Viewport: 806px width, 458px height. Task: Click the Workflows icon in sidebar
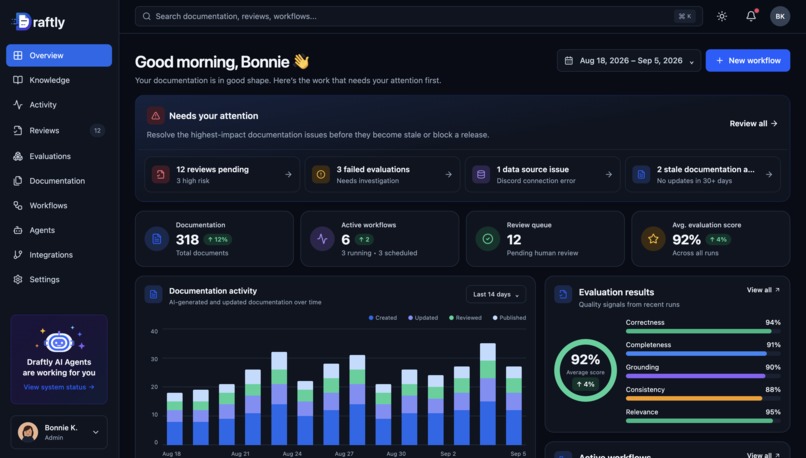[x=18, y=206]
